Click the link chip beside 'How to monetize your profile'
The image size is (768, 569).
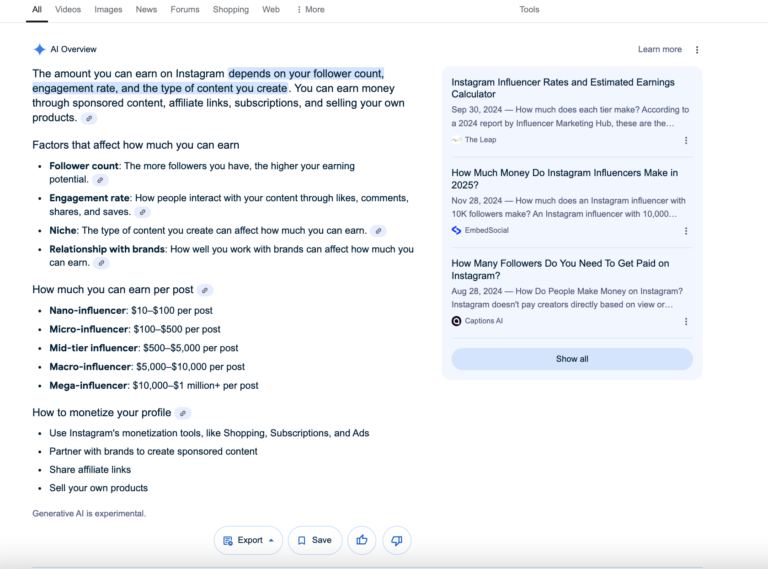coord(183,413)
